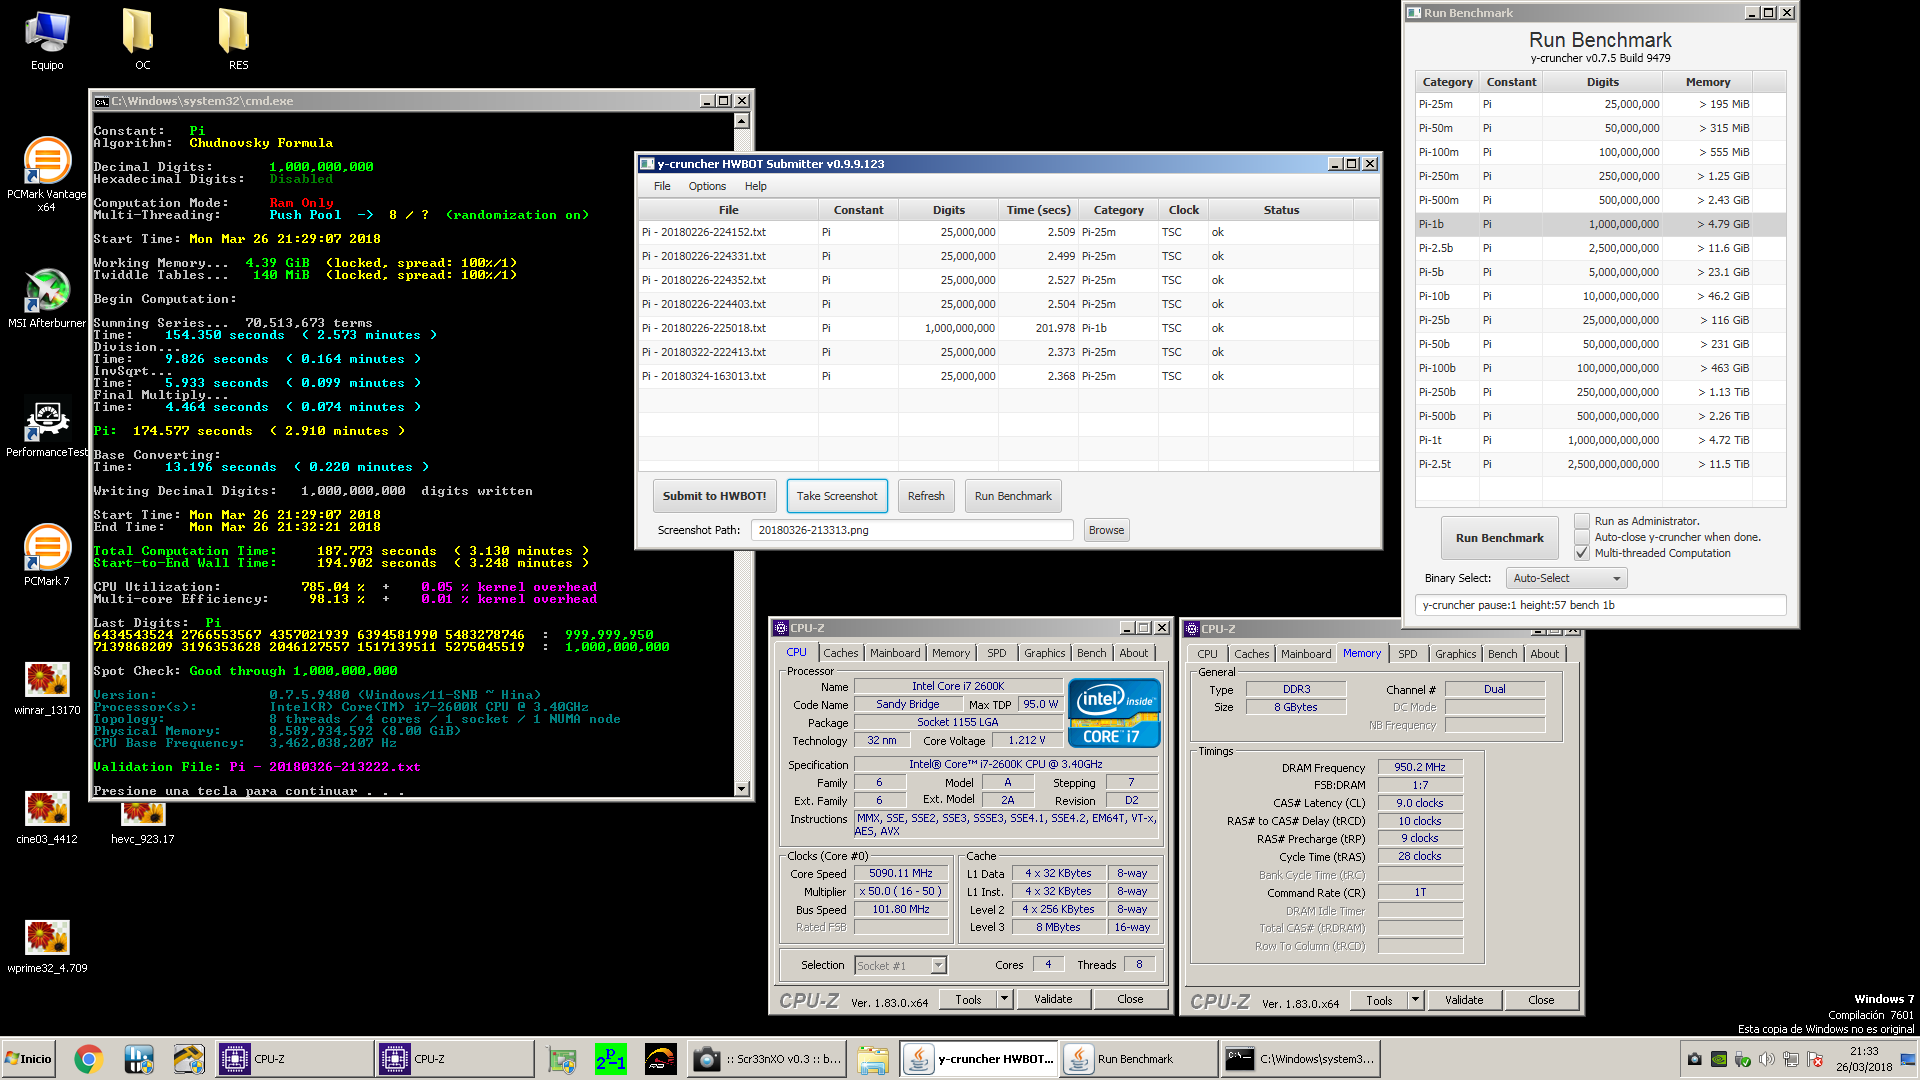Image resolution: width=1920 pixels, height=1080 pixels.
Task: Open the 2p-1 green taskbar icon
Action: coord(611,1059)
